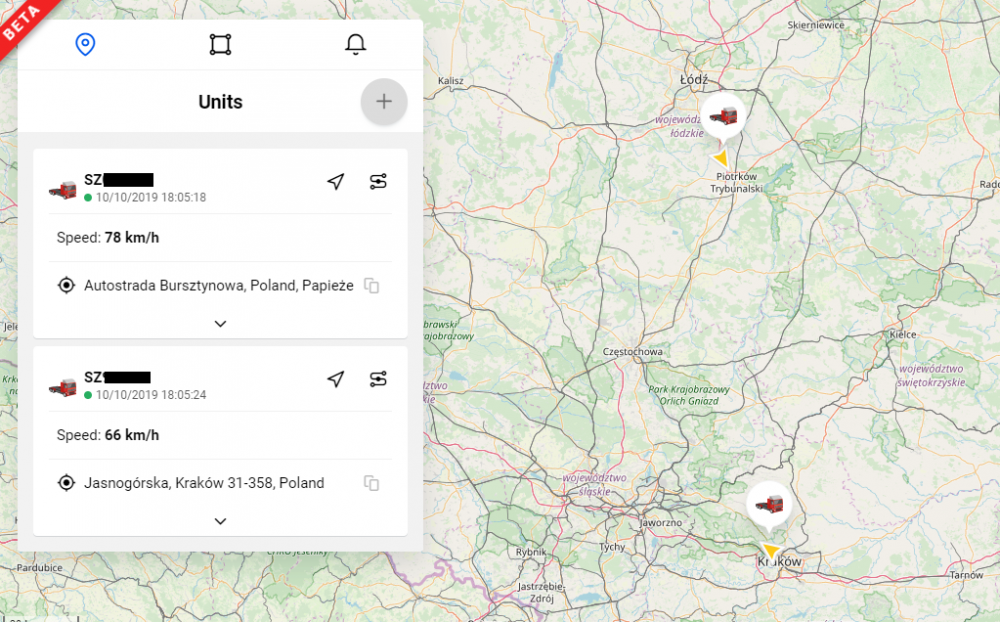Click the Jasnogórska, Kraków 31-358 address text

pos(204,483)
